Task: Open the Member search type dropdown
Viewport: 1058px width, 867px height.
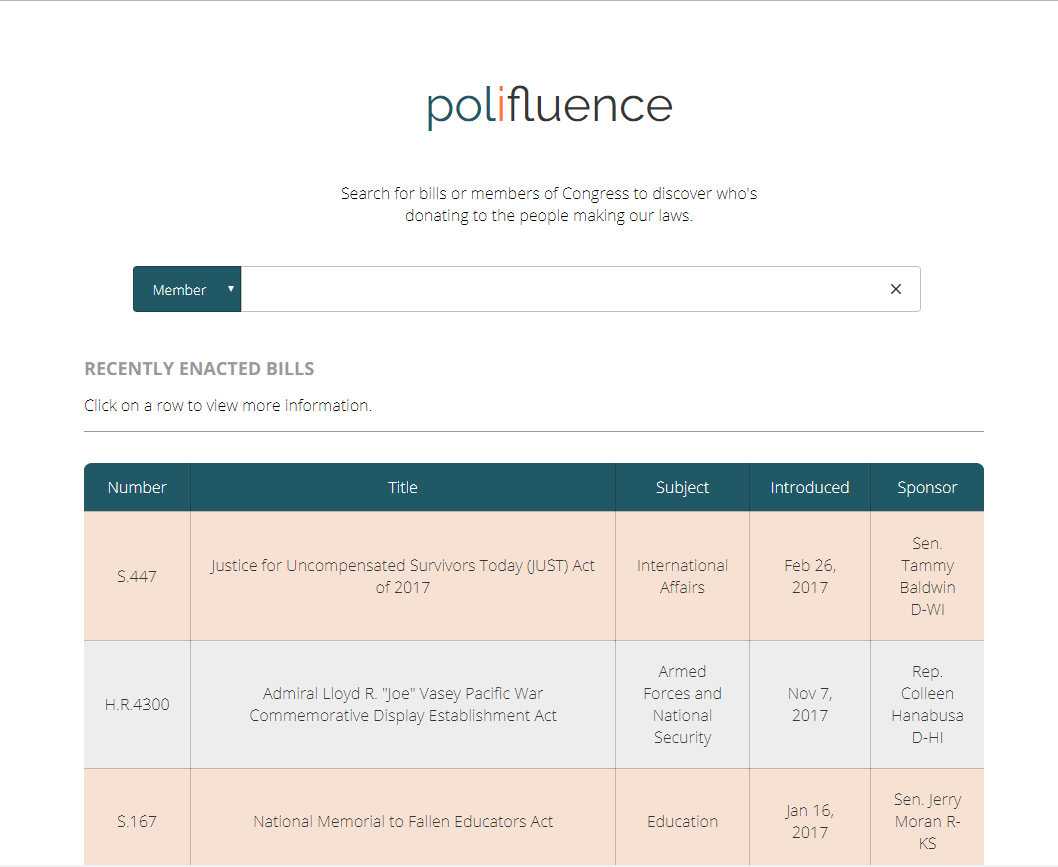Action: pyautogui.click(x=187, y=289)
